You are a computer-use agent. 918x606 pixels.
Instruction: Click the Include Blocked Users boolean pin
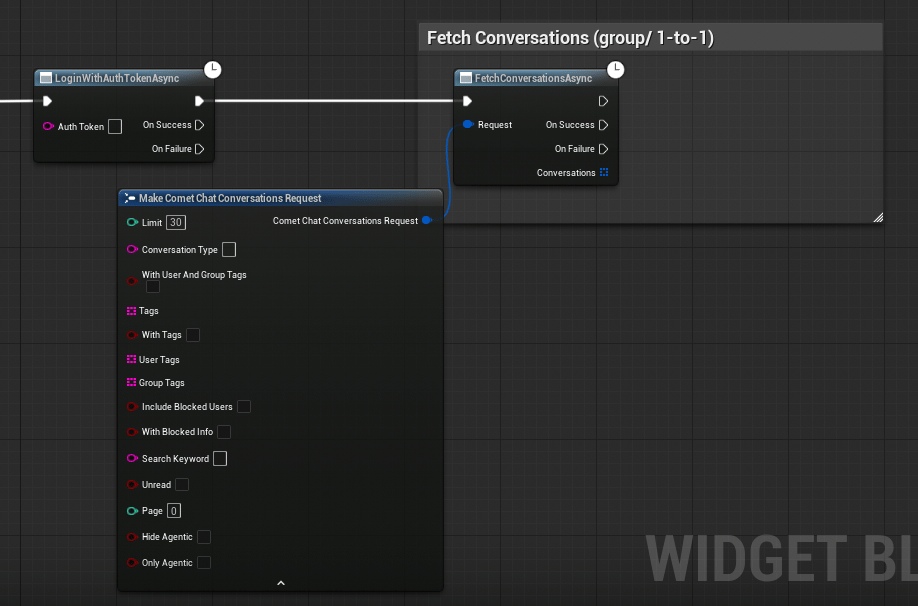[x=132, y=406]
